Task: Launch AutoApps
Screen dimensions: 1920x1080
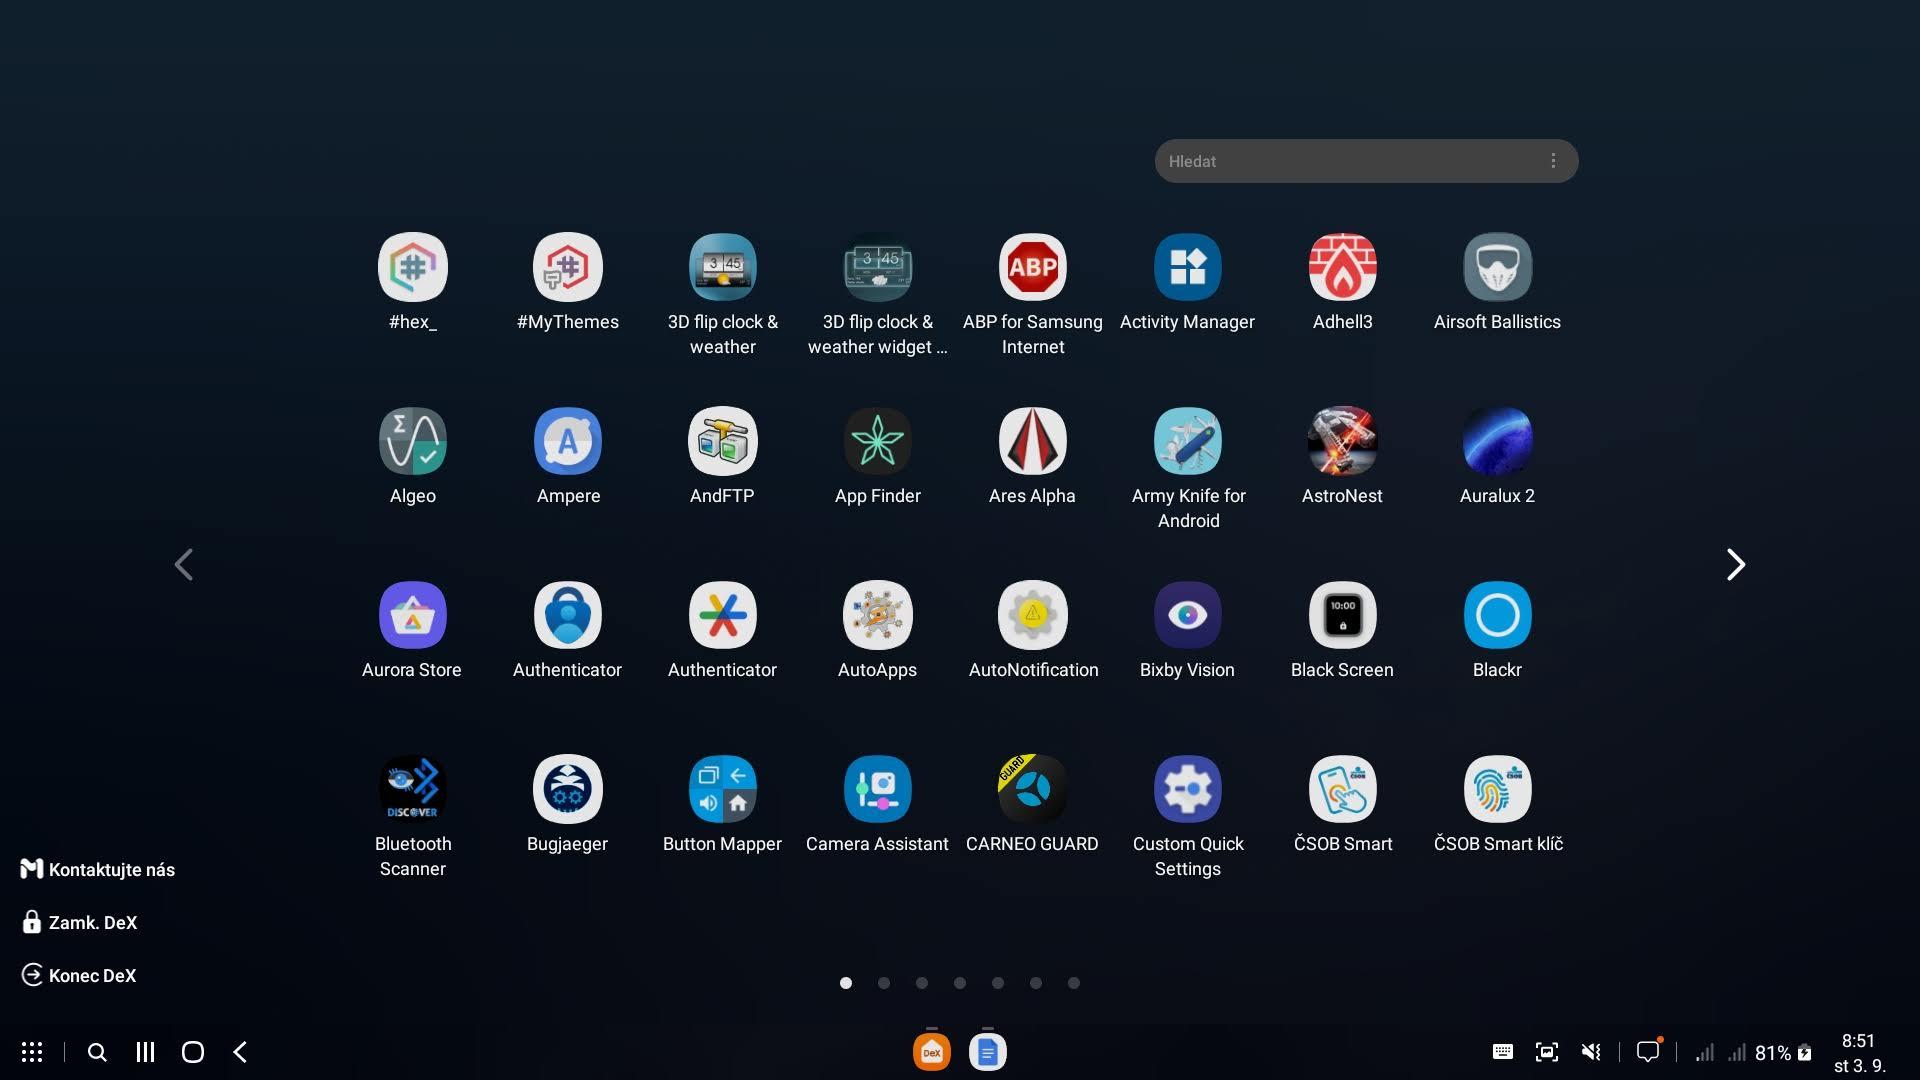Action: tap(877, 615)
